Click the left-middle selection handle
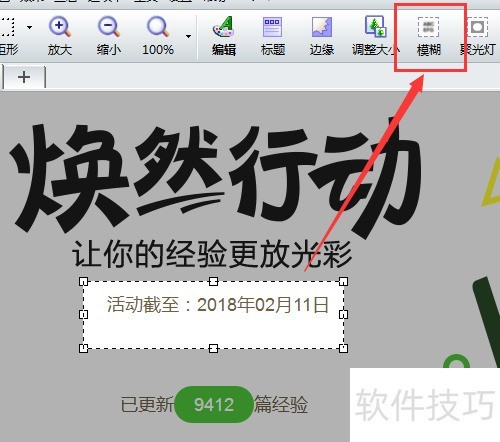 point(83,314)
